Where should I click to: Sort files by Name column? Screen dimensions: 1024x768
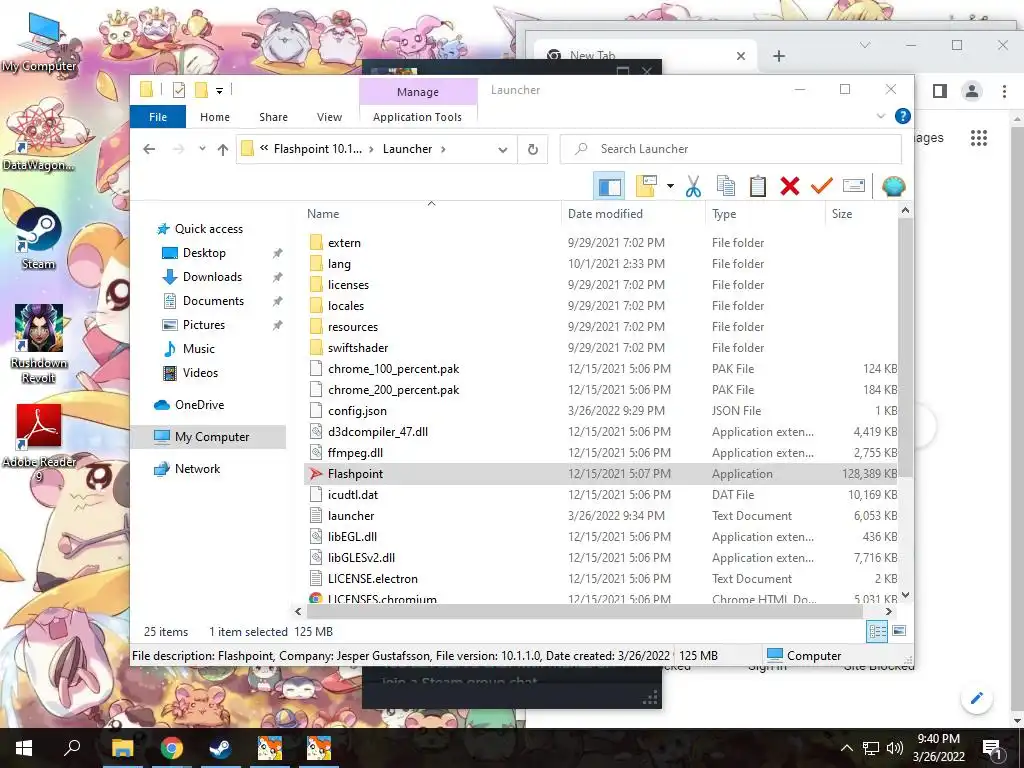click(x=323, y=214)
